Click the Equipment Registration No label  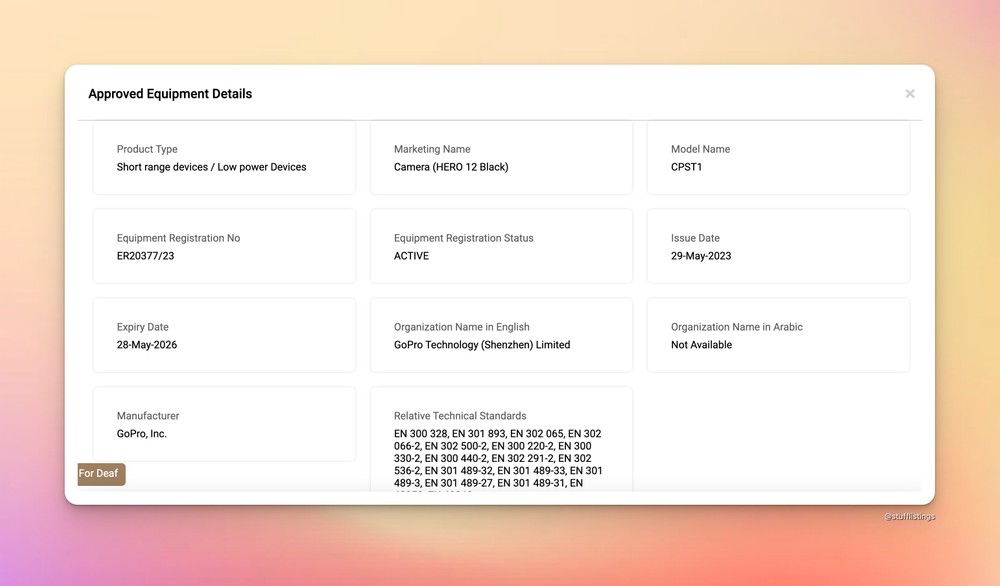point(179,238)
